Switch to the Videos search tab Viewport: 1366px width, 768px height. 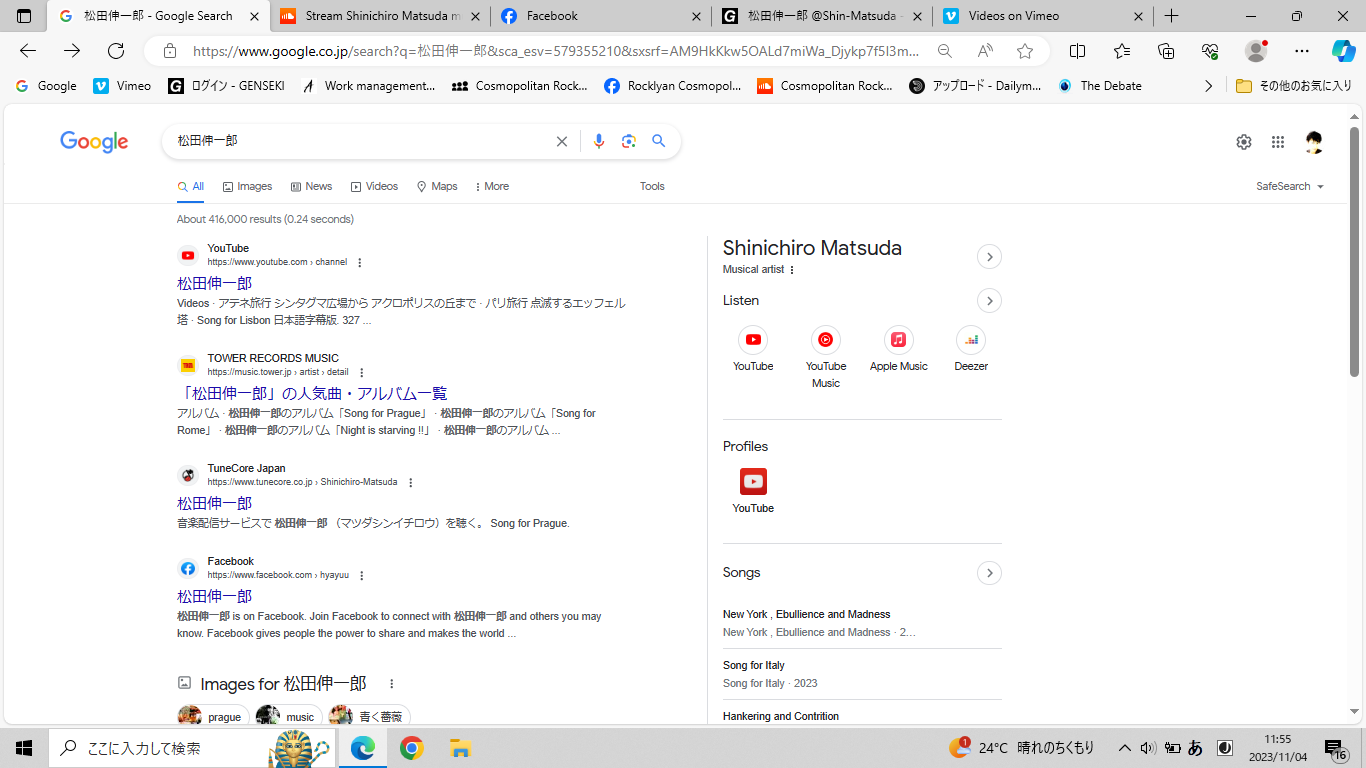[374, 187]
